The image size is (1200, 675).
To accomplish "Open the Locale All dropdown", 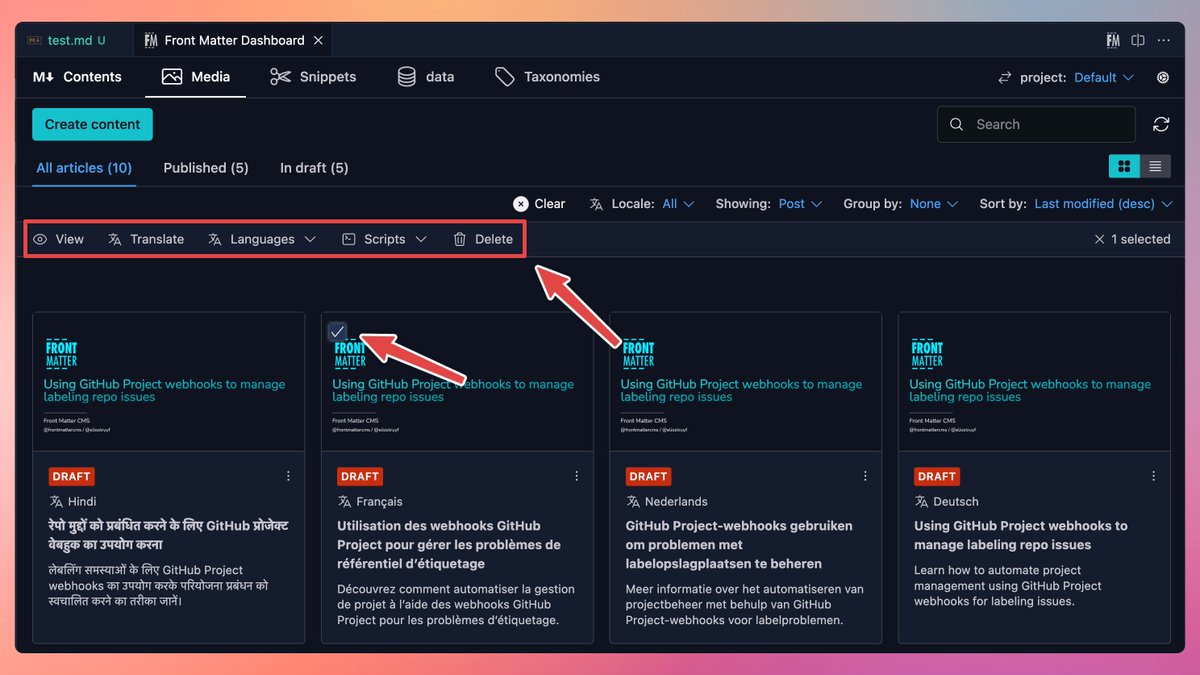I will [677, 203].
